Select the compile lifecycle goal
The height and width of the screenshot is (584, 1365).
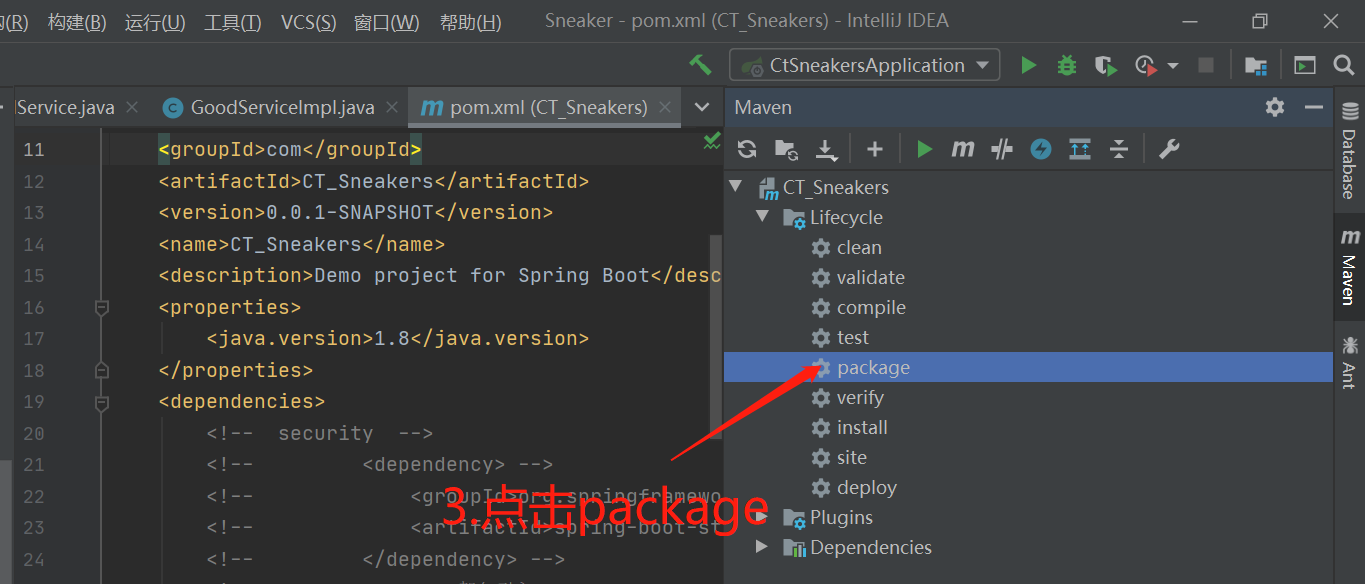[x=858, y=308]
